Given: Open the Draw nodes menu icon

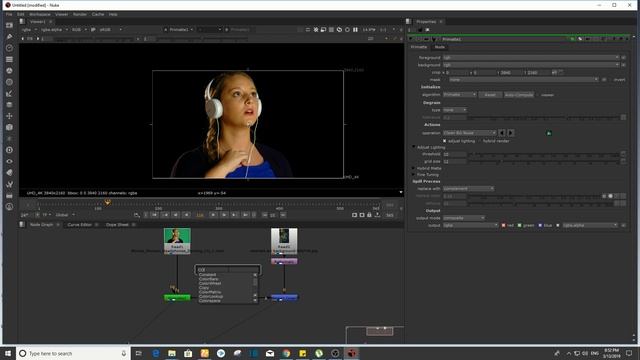Looking at the screenshot, I should (x=9, y=37).
